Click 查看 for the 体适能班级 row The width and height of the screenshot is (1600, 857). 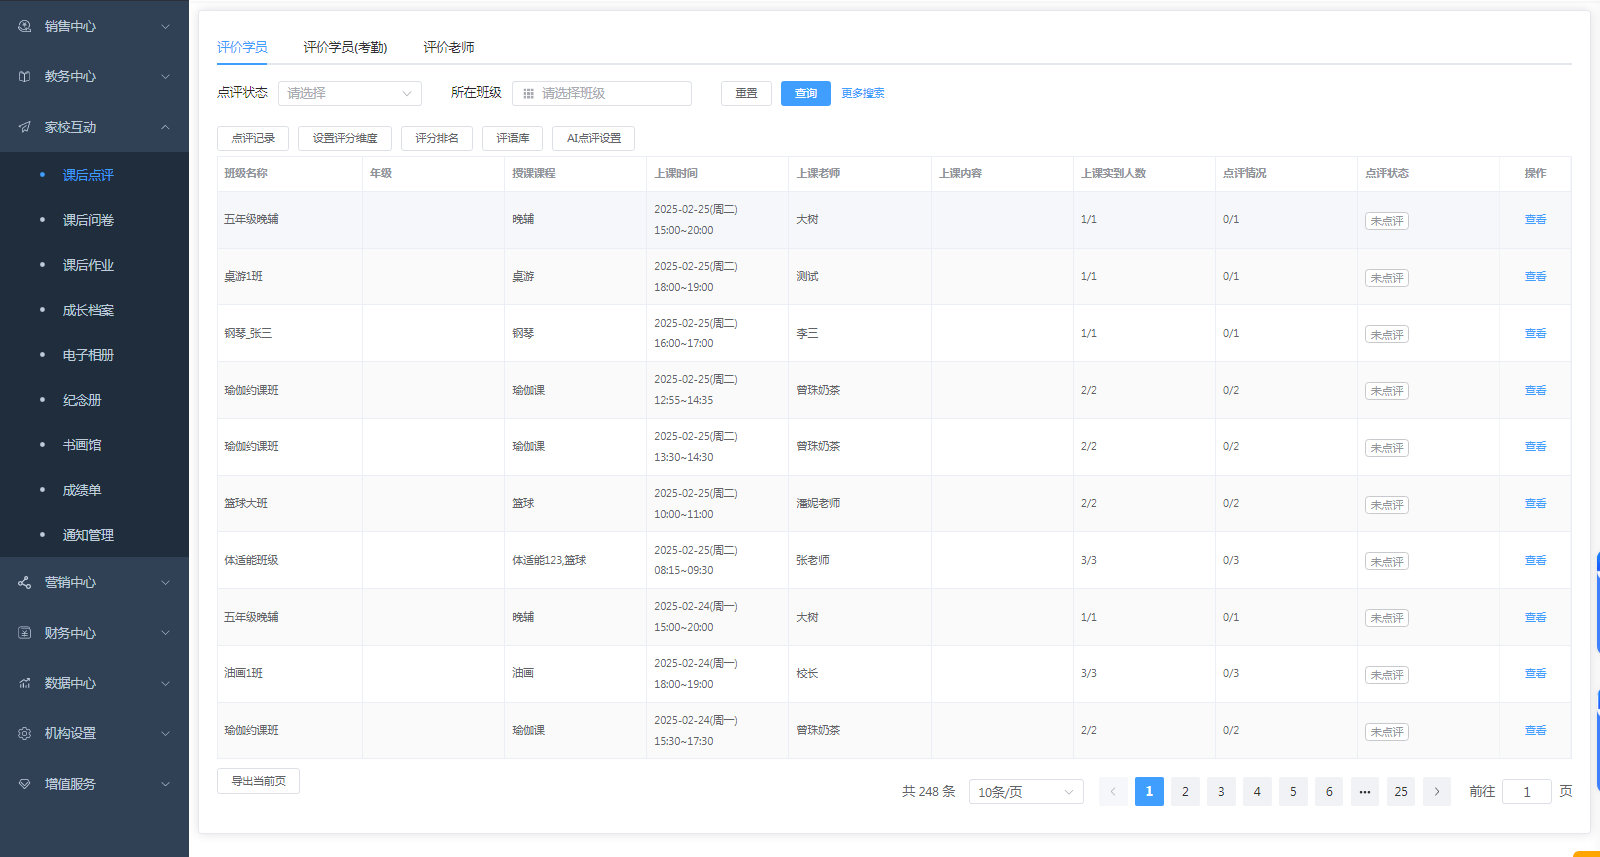pos(1535,560)
